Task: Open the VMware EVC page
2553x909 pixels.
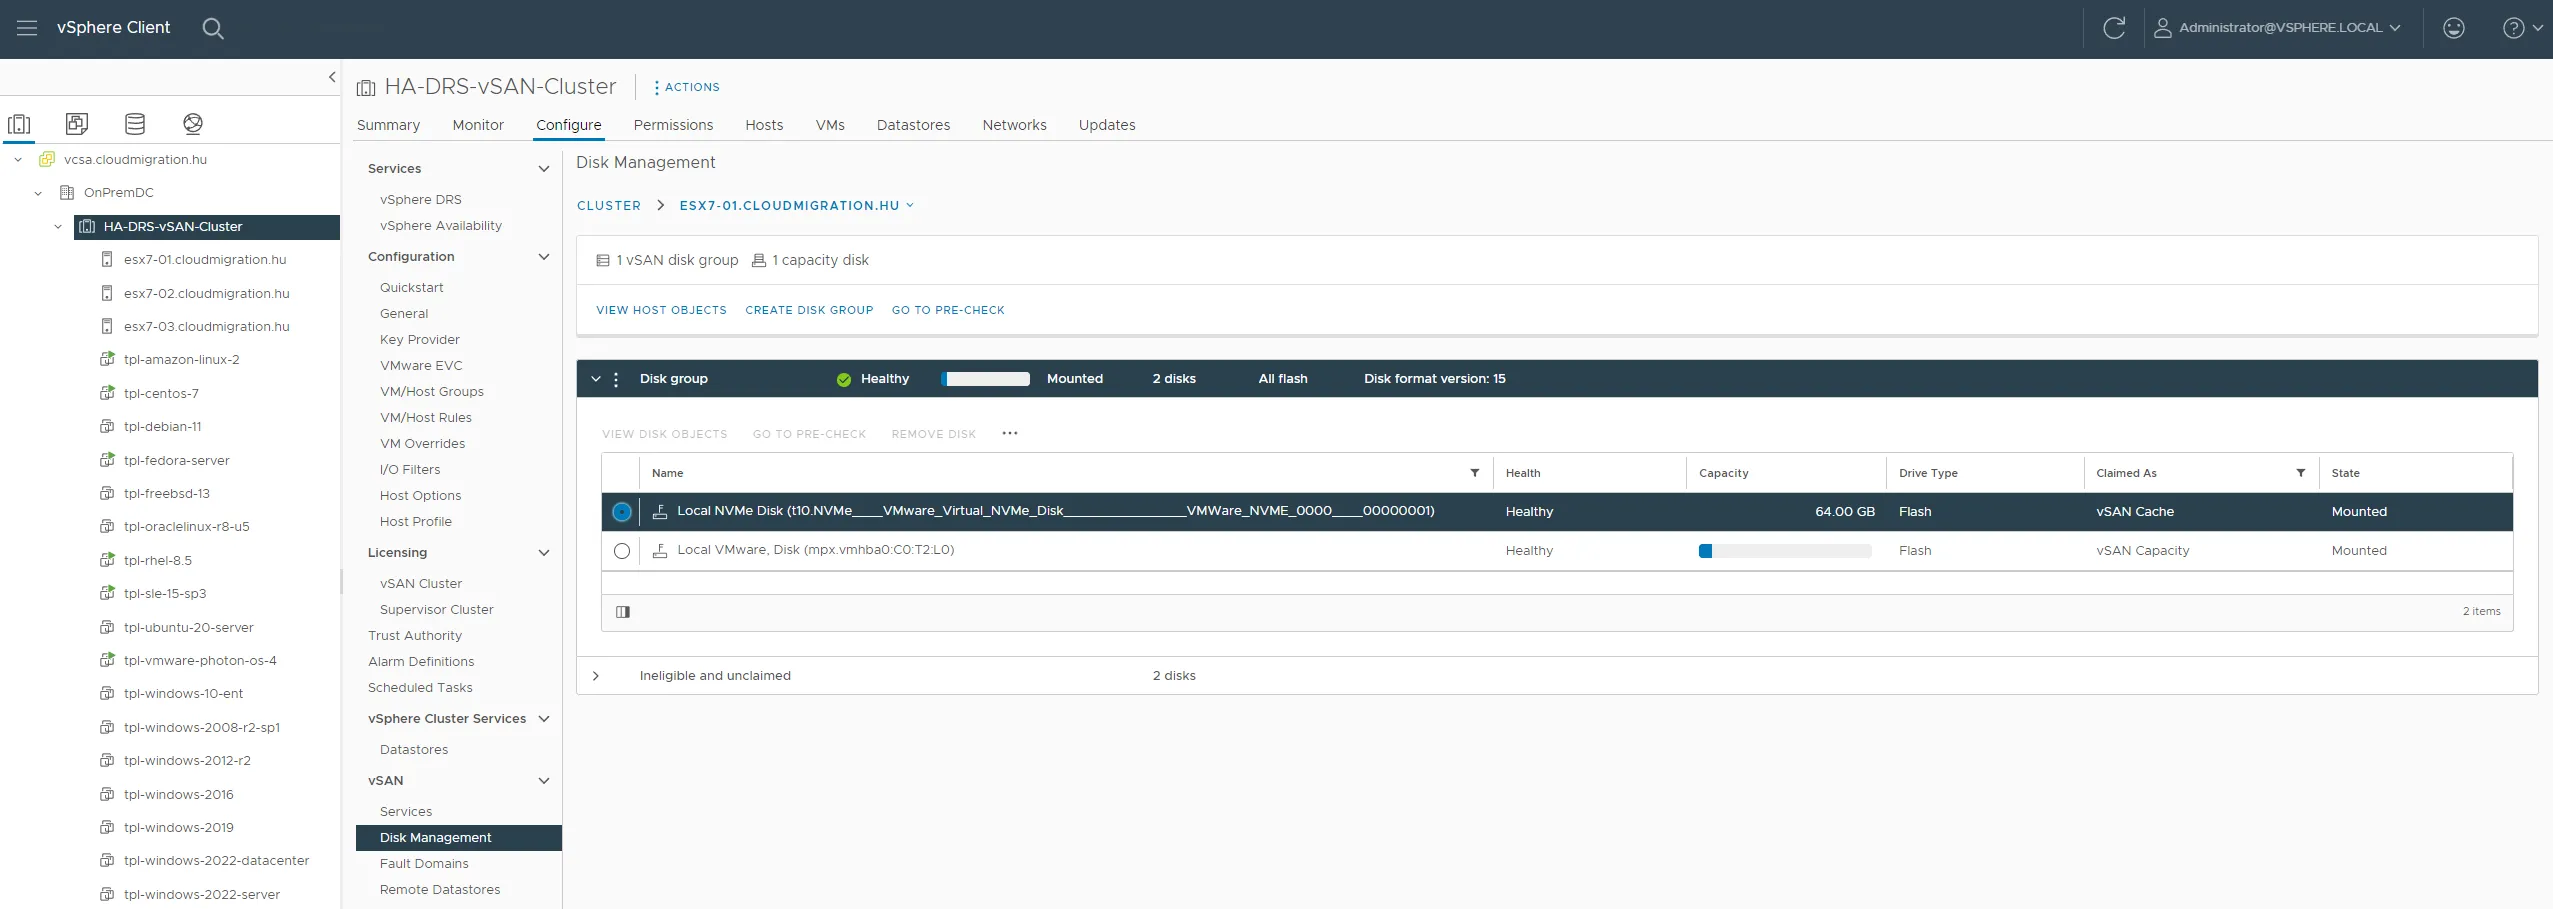Action: click(421, 366)
